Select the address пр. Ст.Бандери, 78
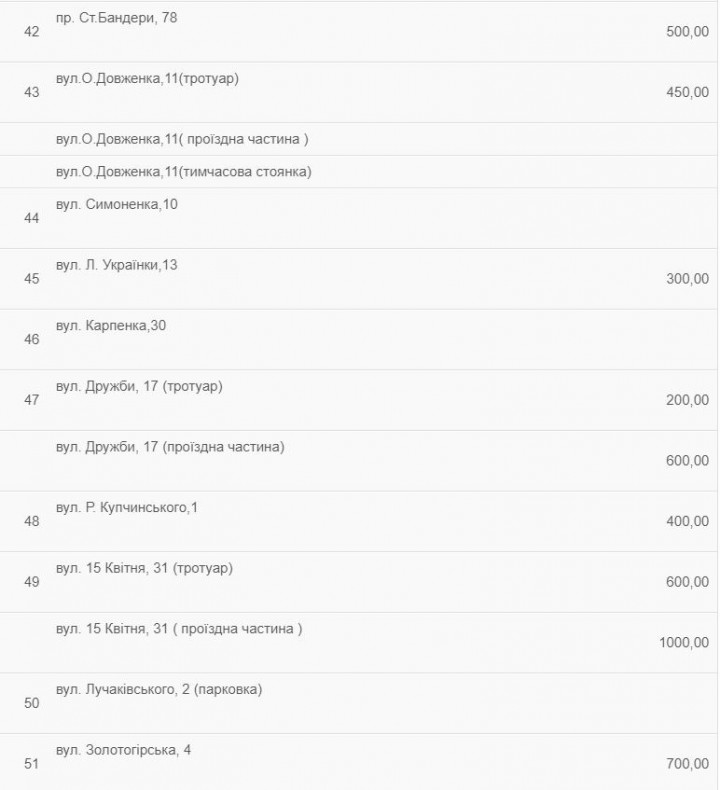 click(116, 18)
